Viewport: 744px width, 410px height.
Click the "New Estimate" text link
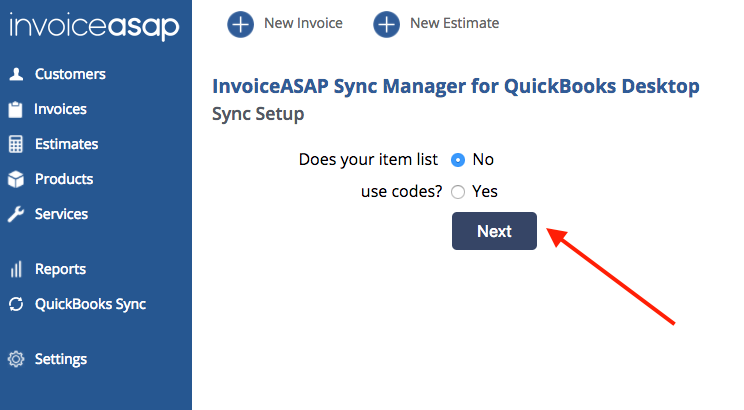click(454, 23)
